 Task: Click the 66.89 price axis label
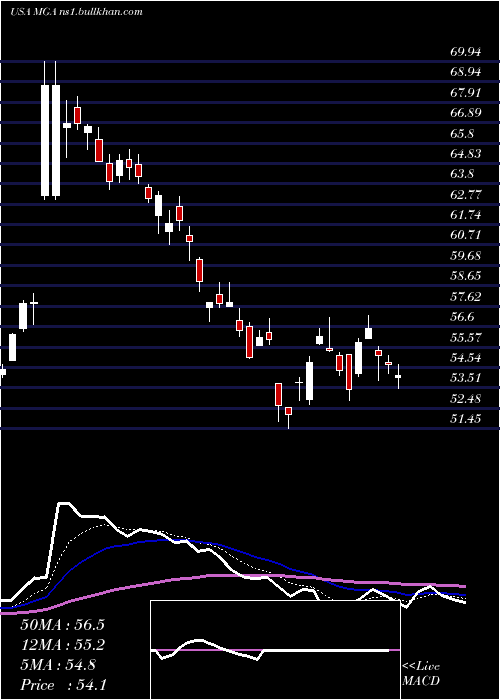(466, 113)
